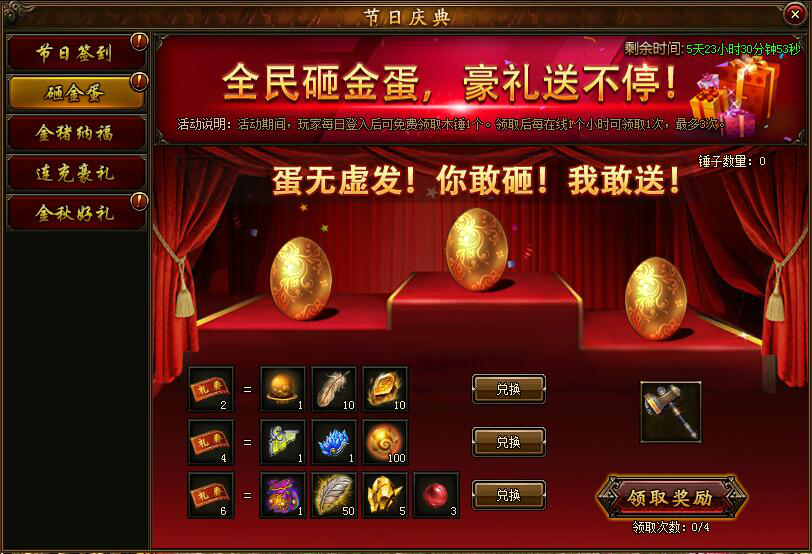Screen dimensions: 812x554
Task: Click 兑换 for the 6-ticket row
Action: 509,495
